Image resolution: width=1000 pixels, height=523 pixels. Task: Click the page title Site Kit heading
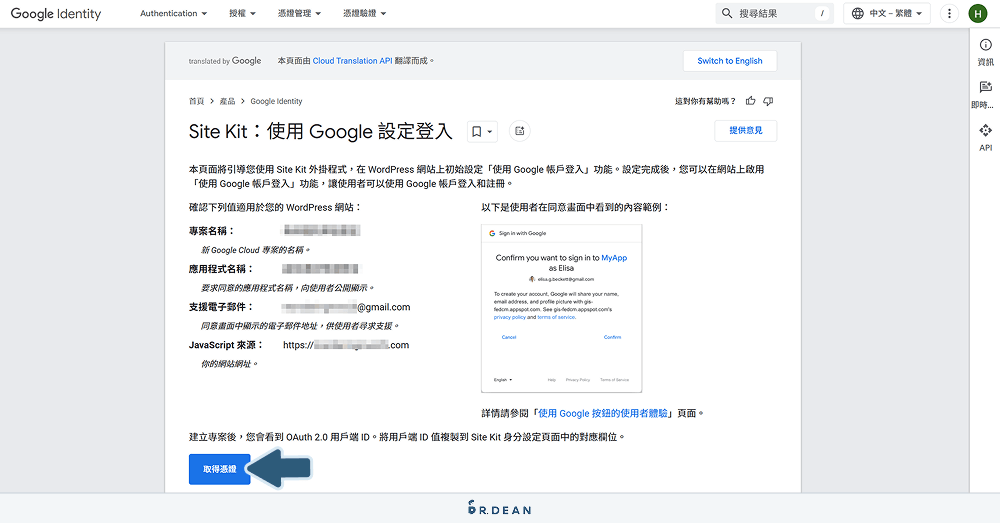[321, 131]
